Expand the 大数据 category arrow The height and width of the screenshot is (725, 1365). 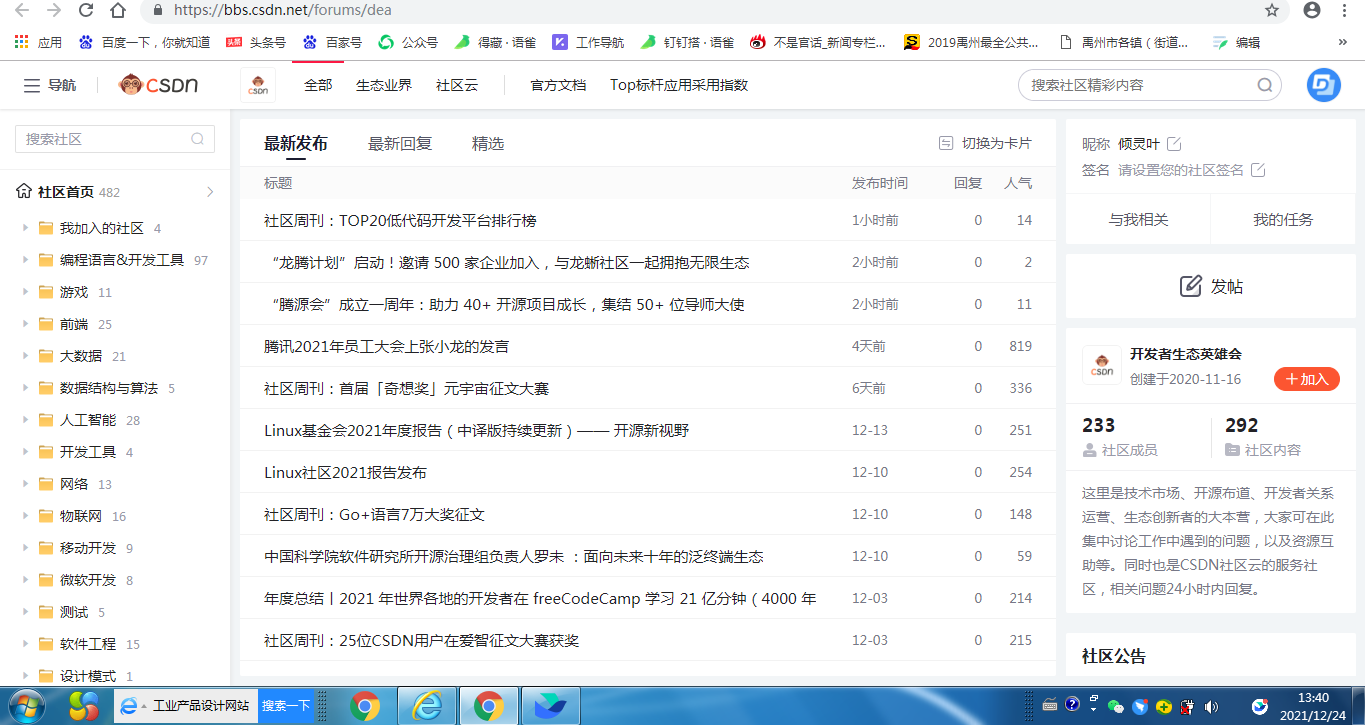point(25,356)
